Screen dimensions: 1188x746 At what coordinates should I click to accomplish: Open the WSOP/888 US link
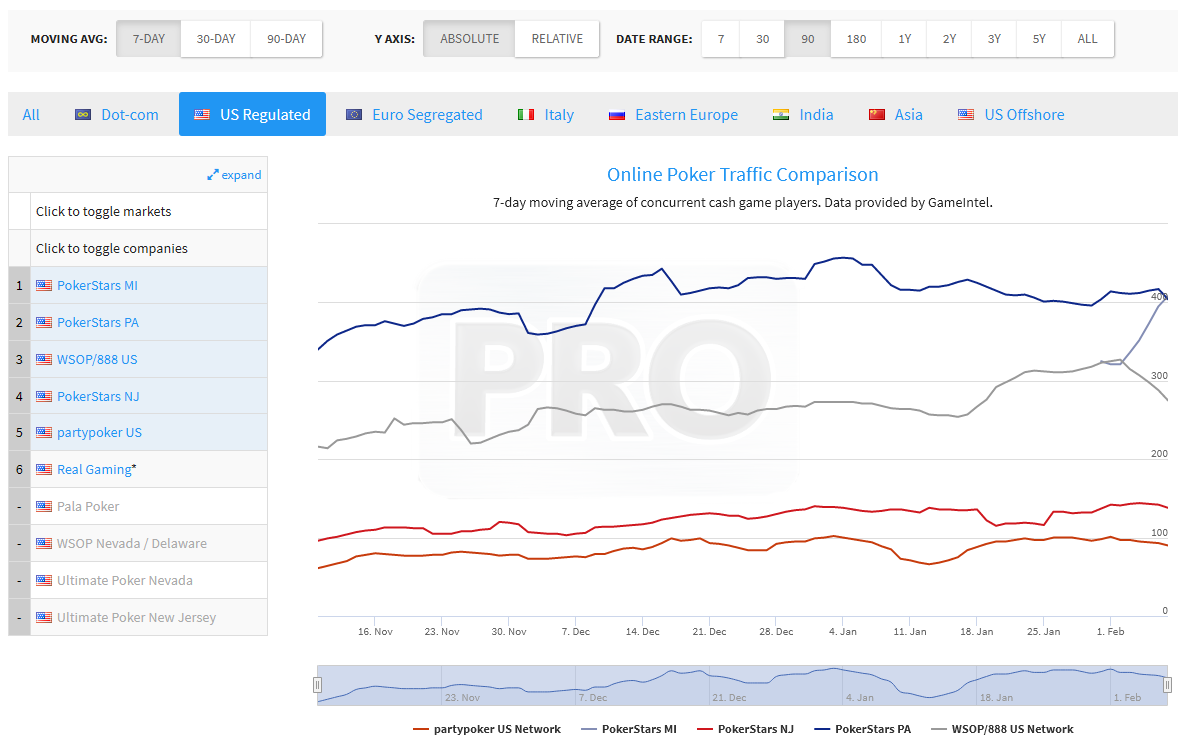click(x=97, y=360)
